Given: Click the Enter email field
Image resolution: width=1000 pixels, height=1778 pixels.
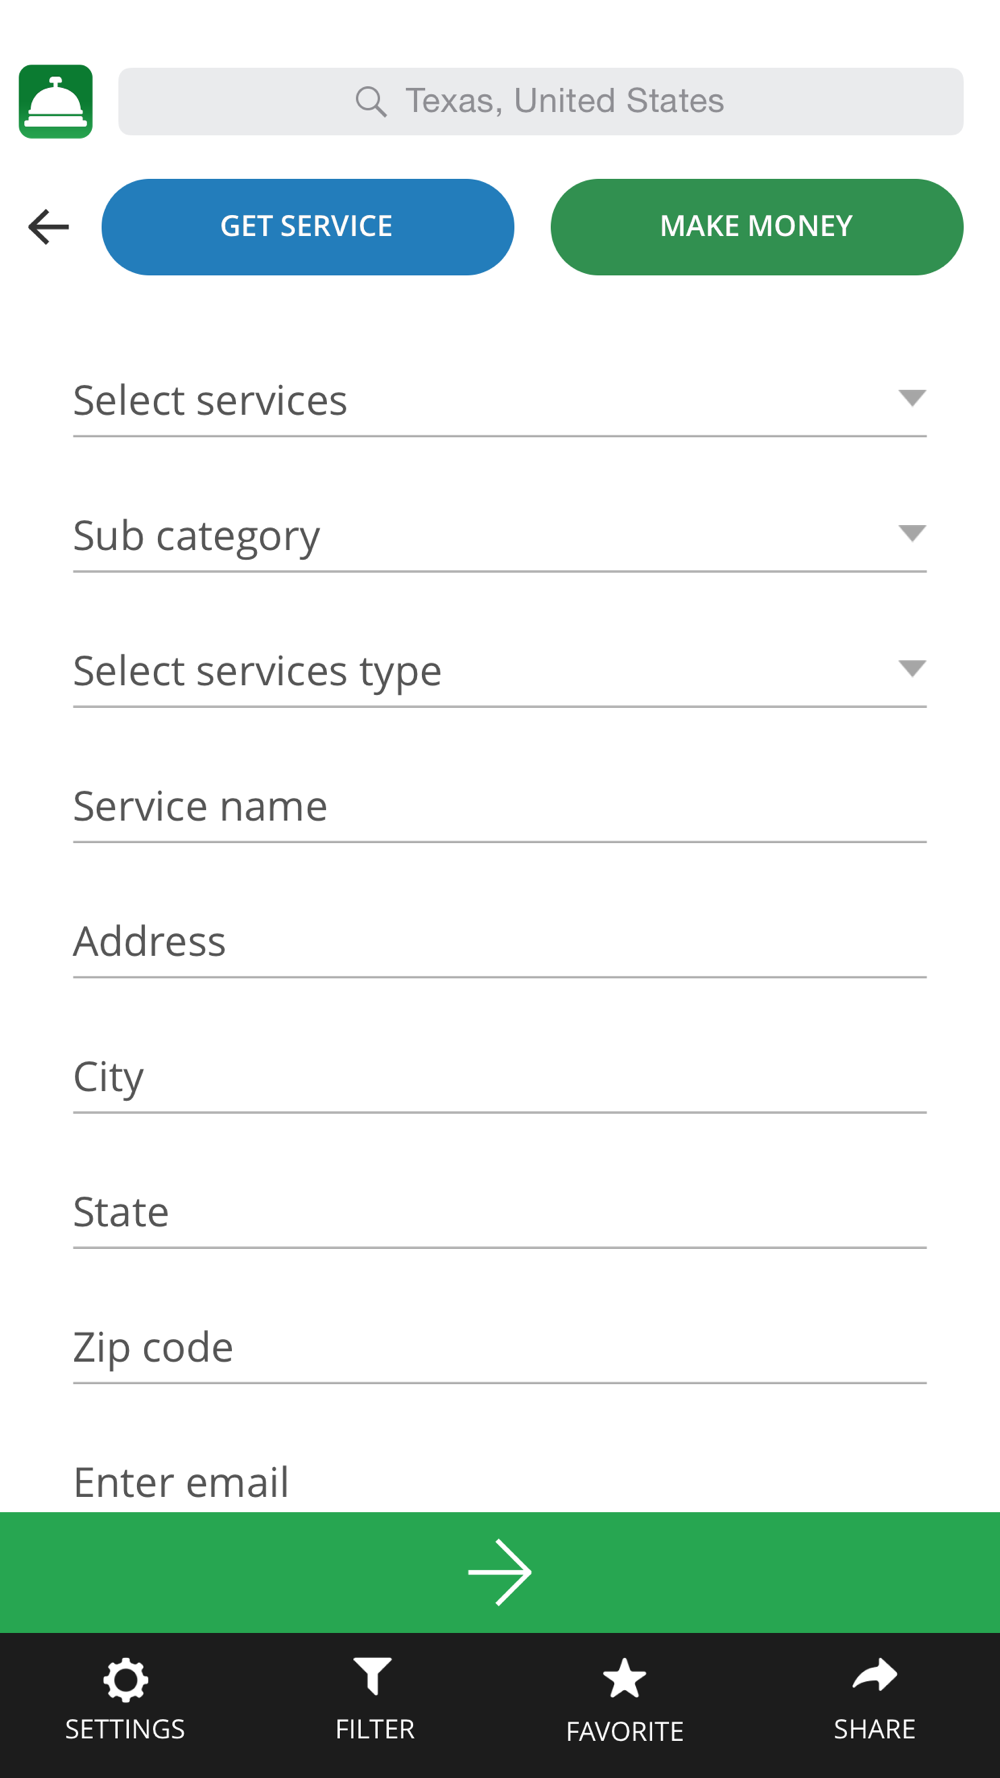Looking at the screenshot, I should click(500, 1482).
